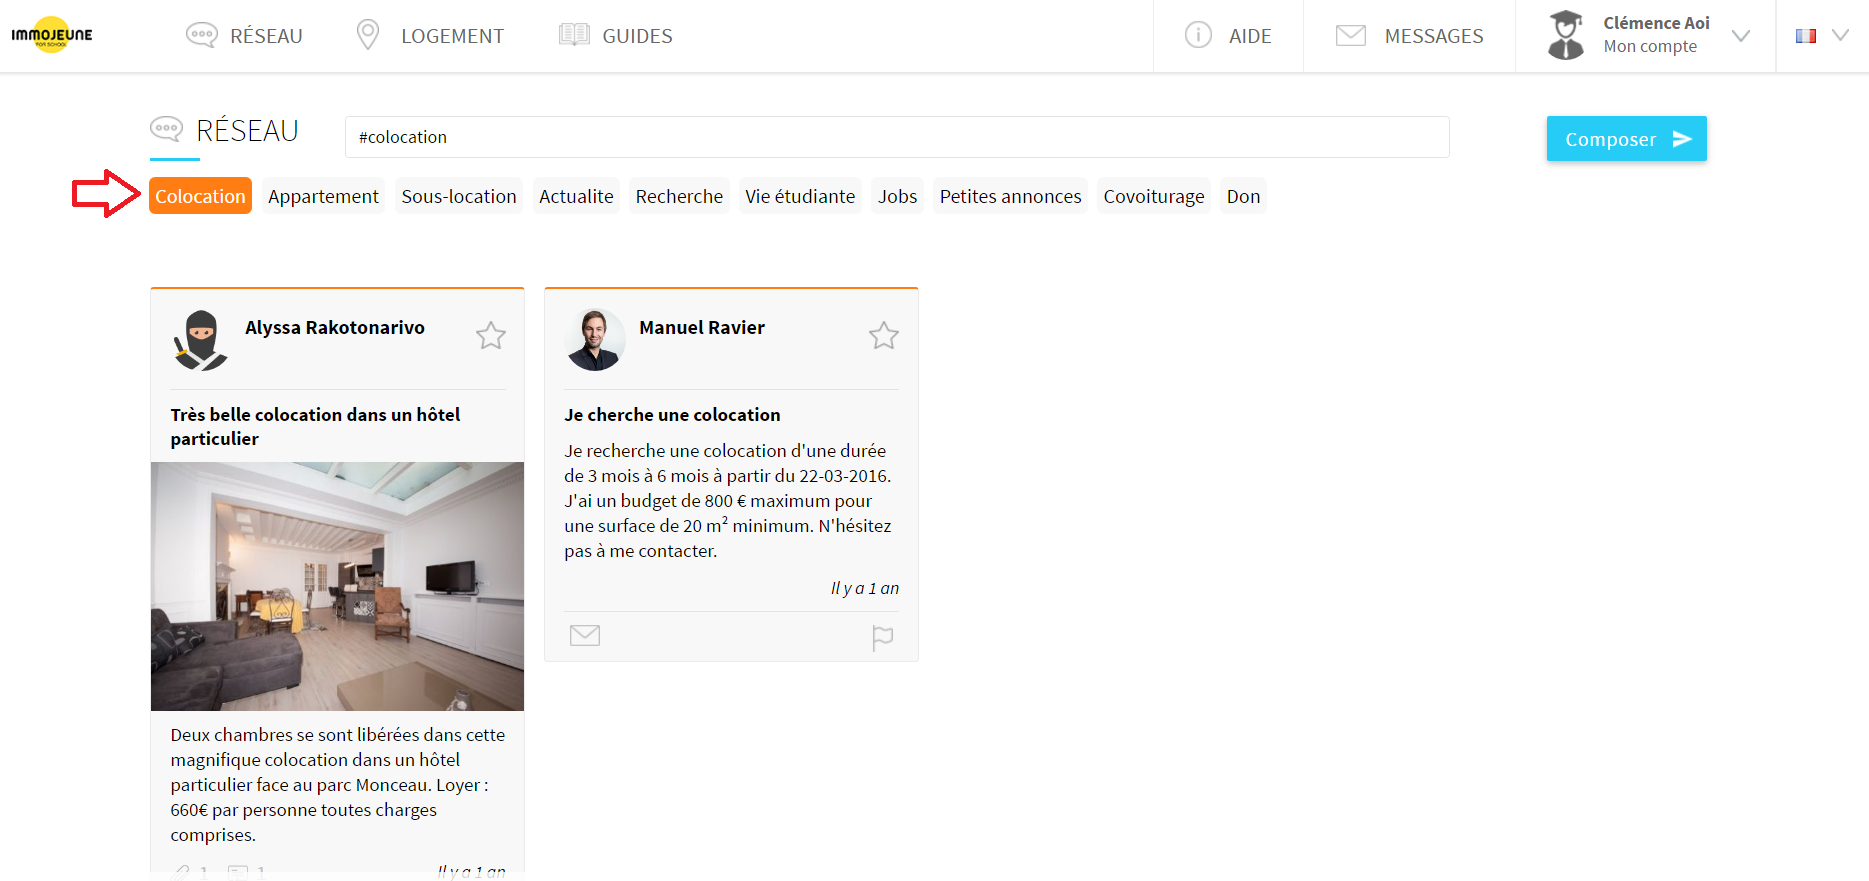
Task: Select the Colocation tag filter
Action: tap(200, 196)
